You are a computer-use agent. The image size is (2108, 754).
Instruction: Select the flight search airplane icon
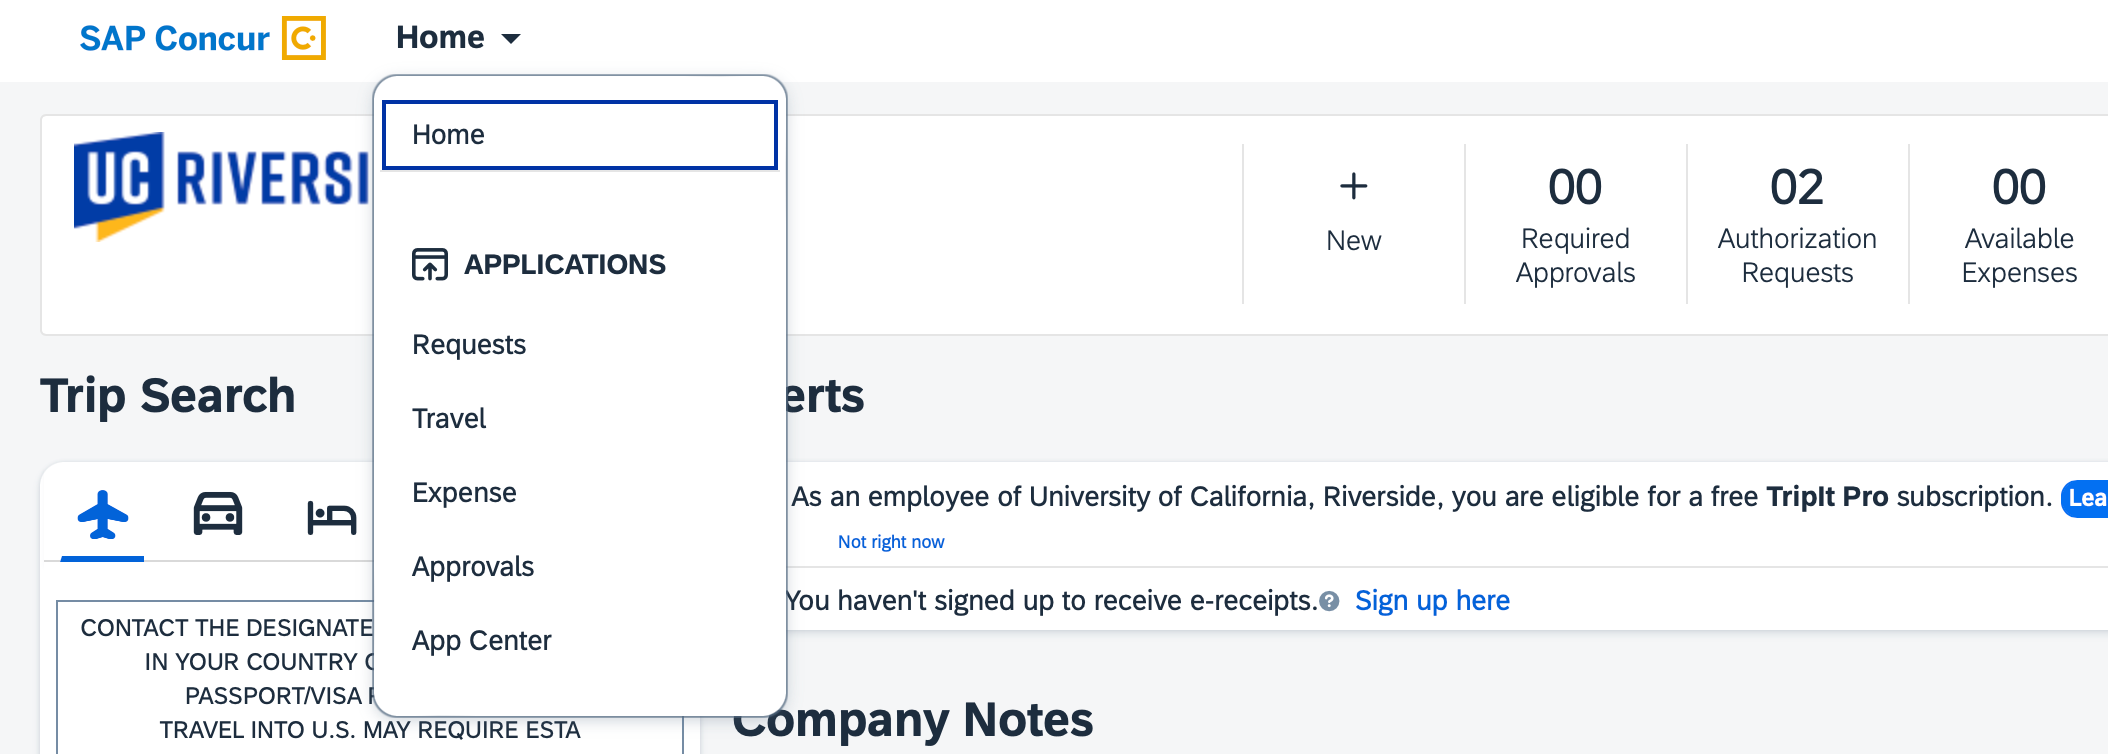coord(102,515)
